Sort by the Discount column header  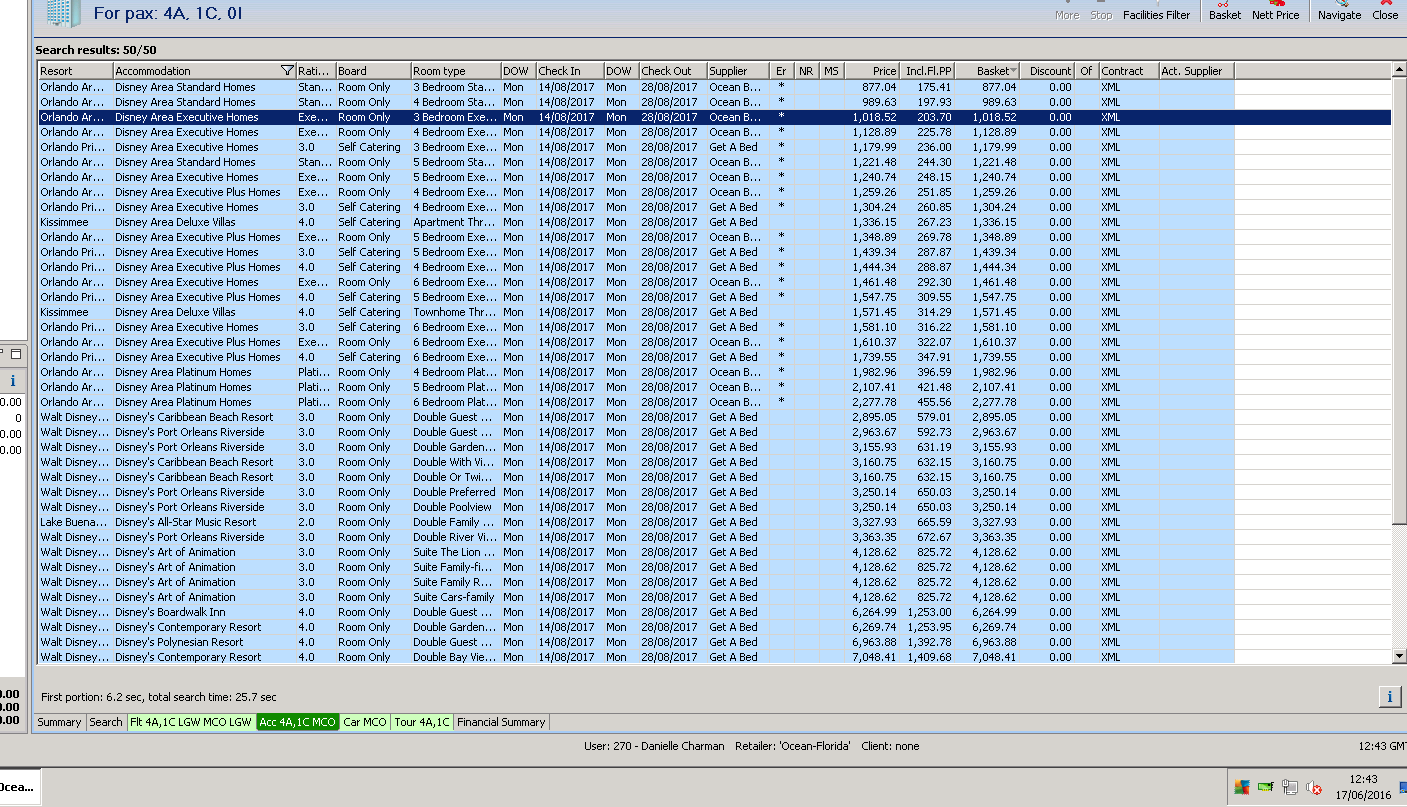click(1047, 71)
